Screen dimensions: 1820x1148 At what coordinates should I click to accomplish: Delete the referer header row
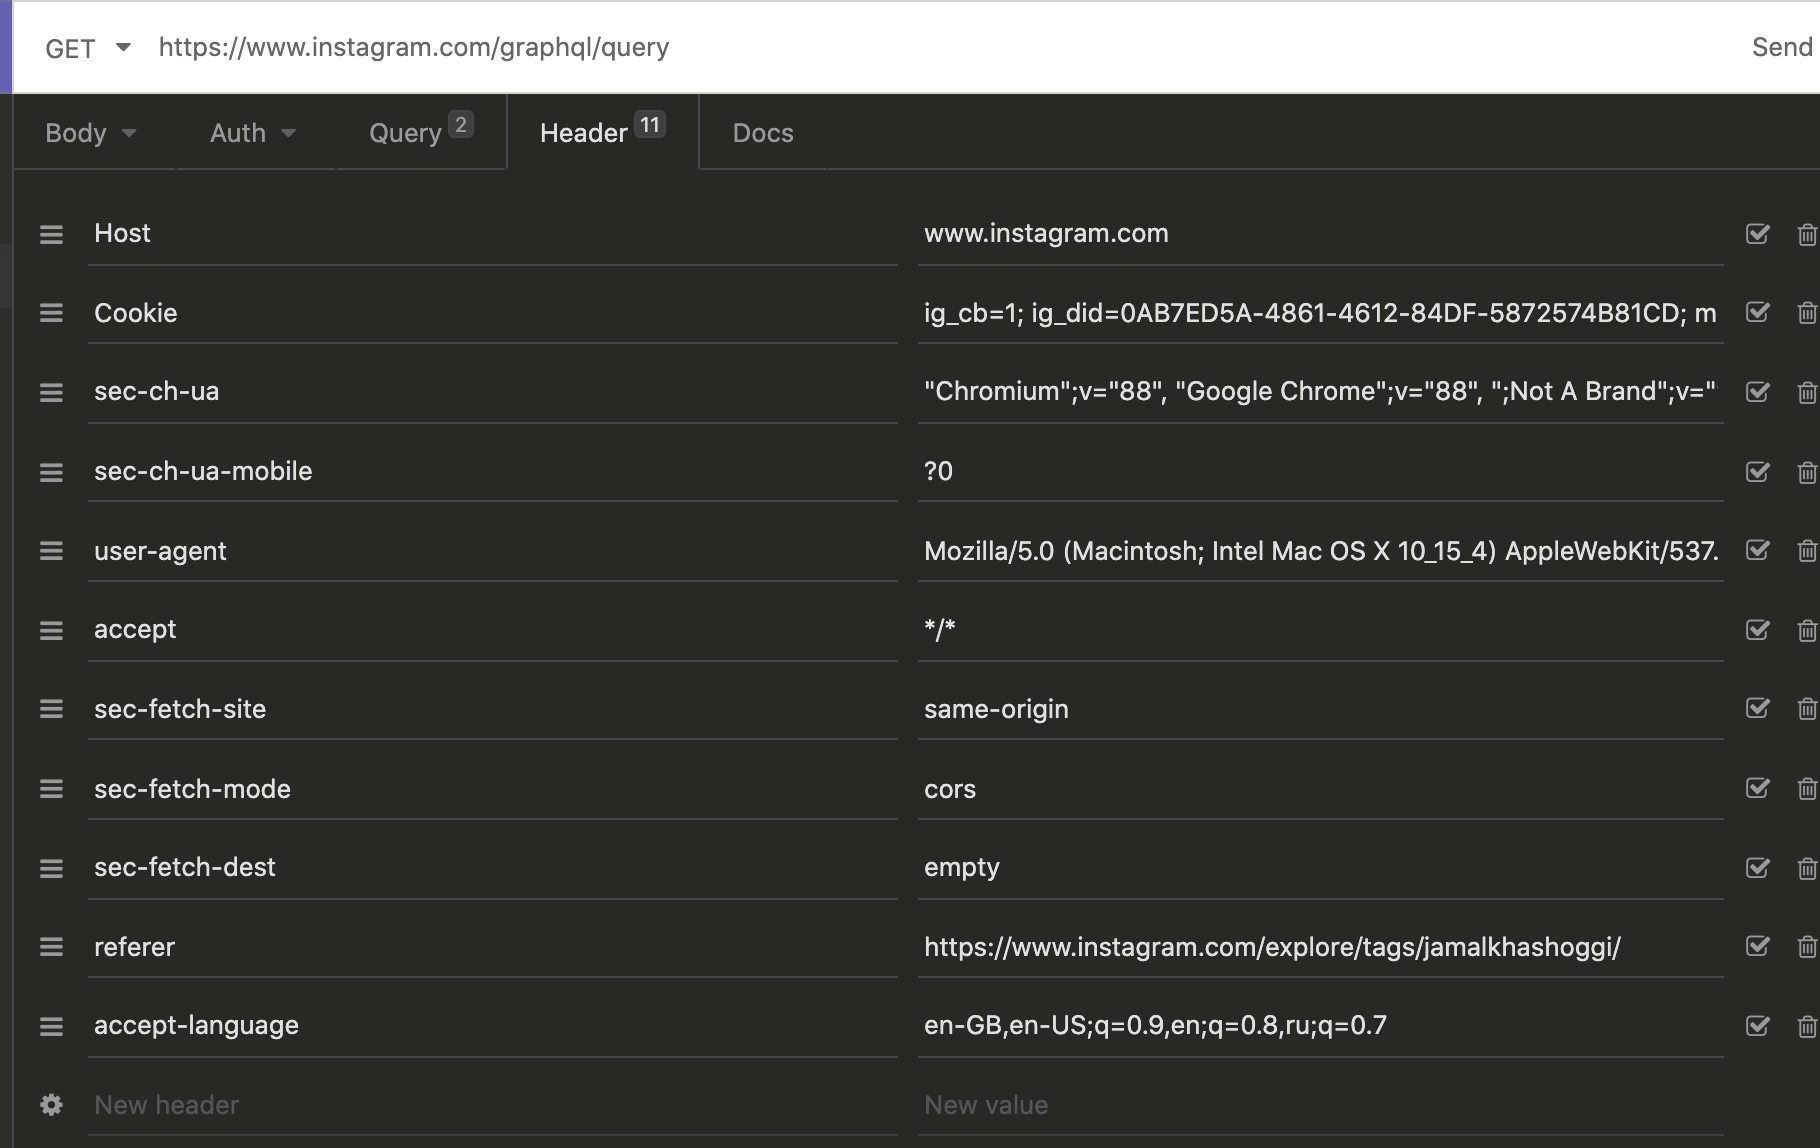(1807, 947)
